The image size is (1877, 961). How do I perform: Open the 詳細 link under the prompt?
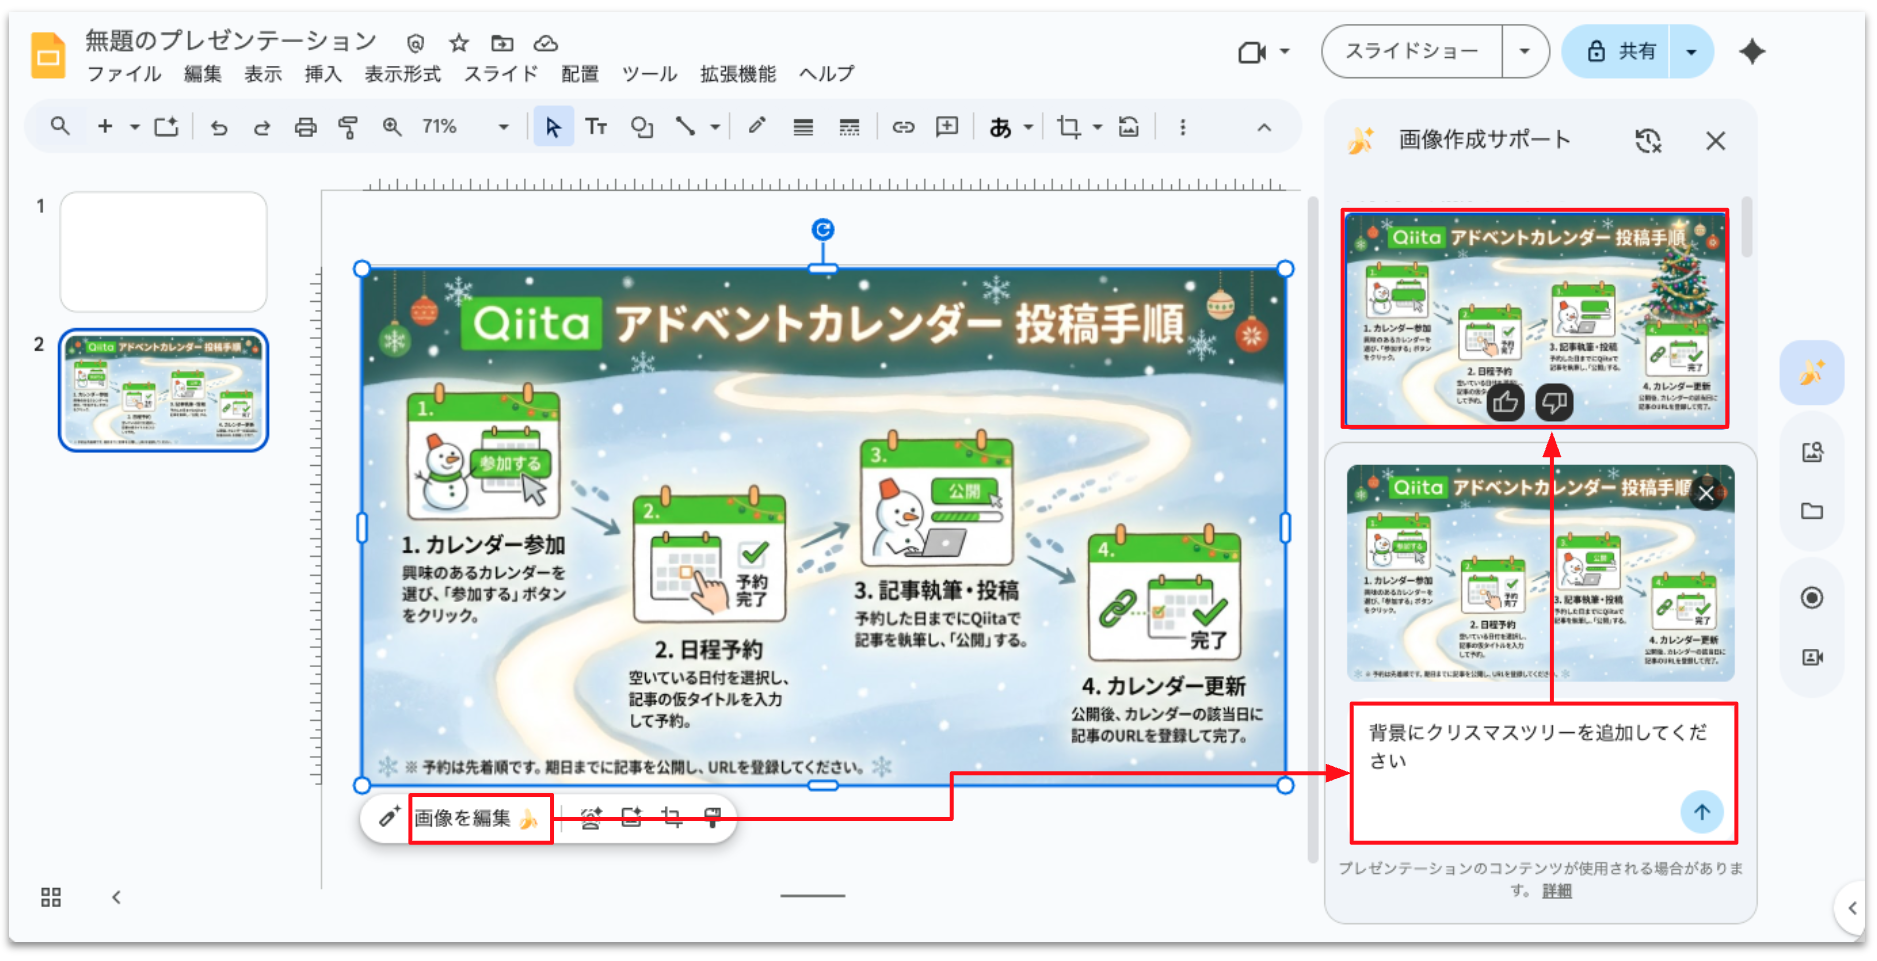1557,891
